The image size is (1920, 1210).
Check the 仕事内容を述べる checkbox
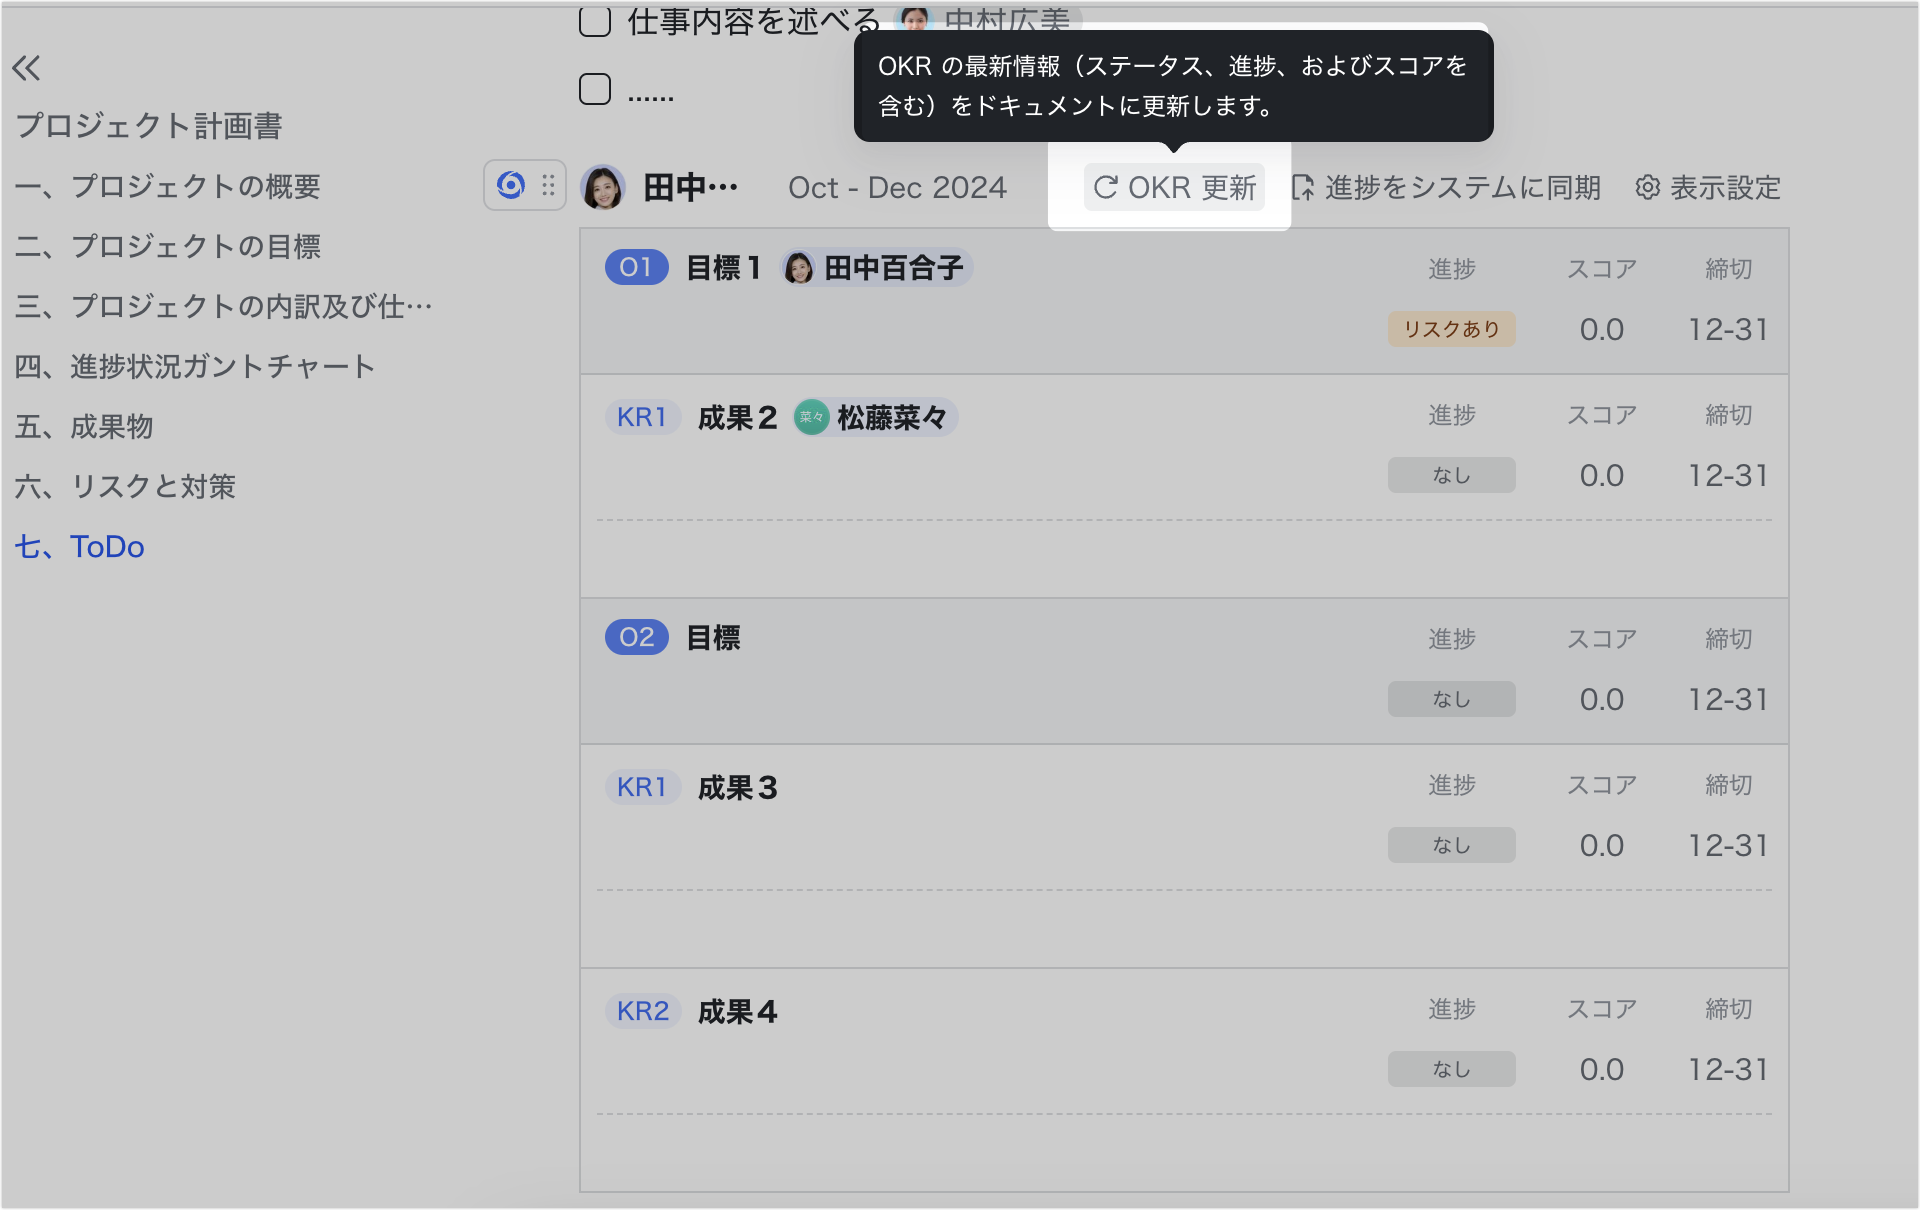coord(595,21)
